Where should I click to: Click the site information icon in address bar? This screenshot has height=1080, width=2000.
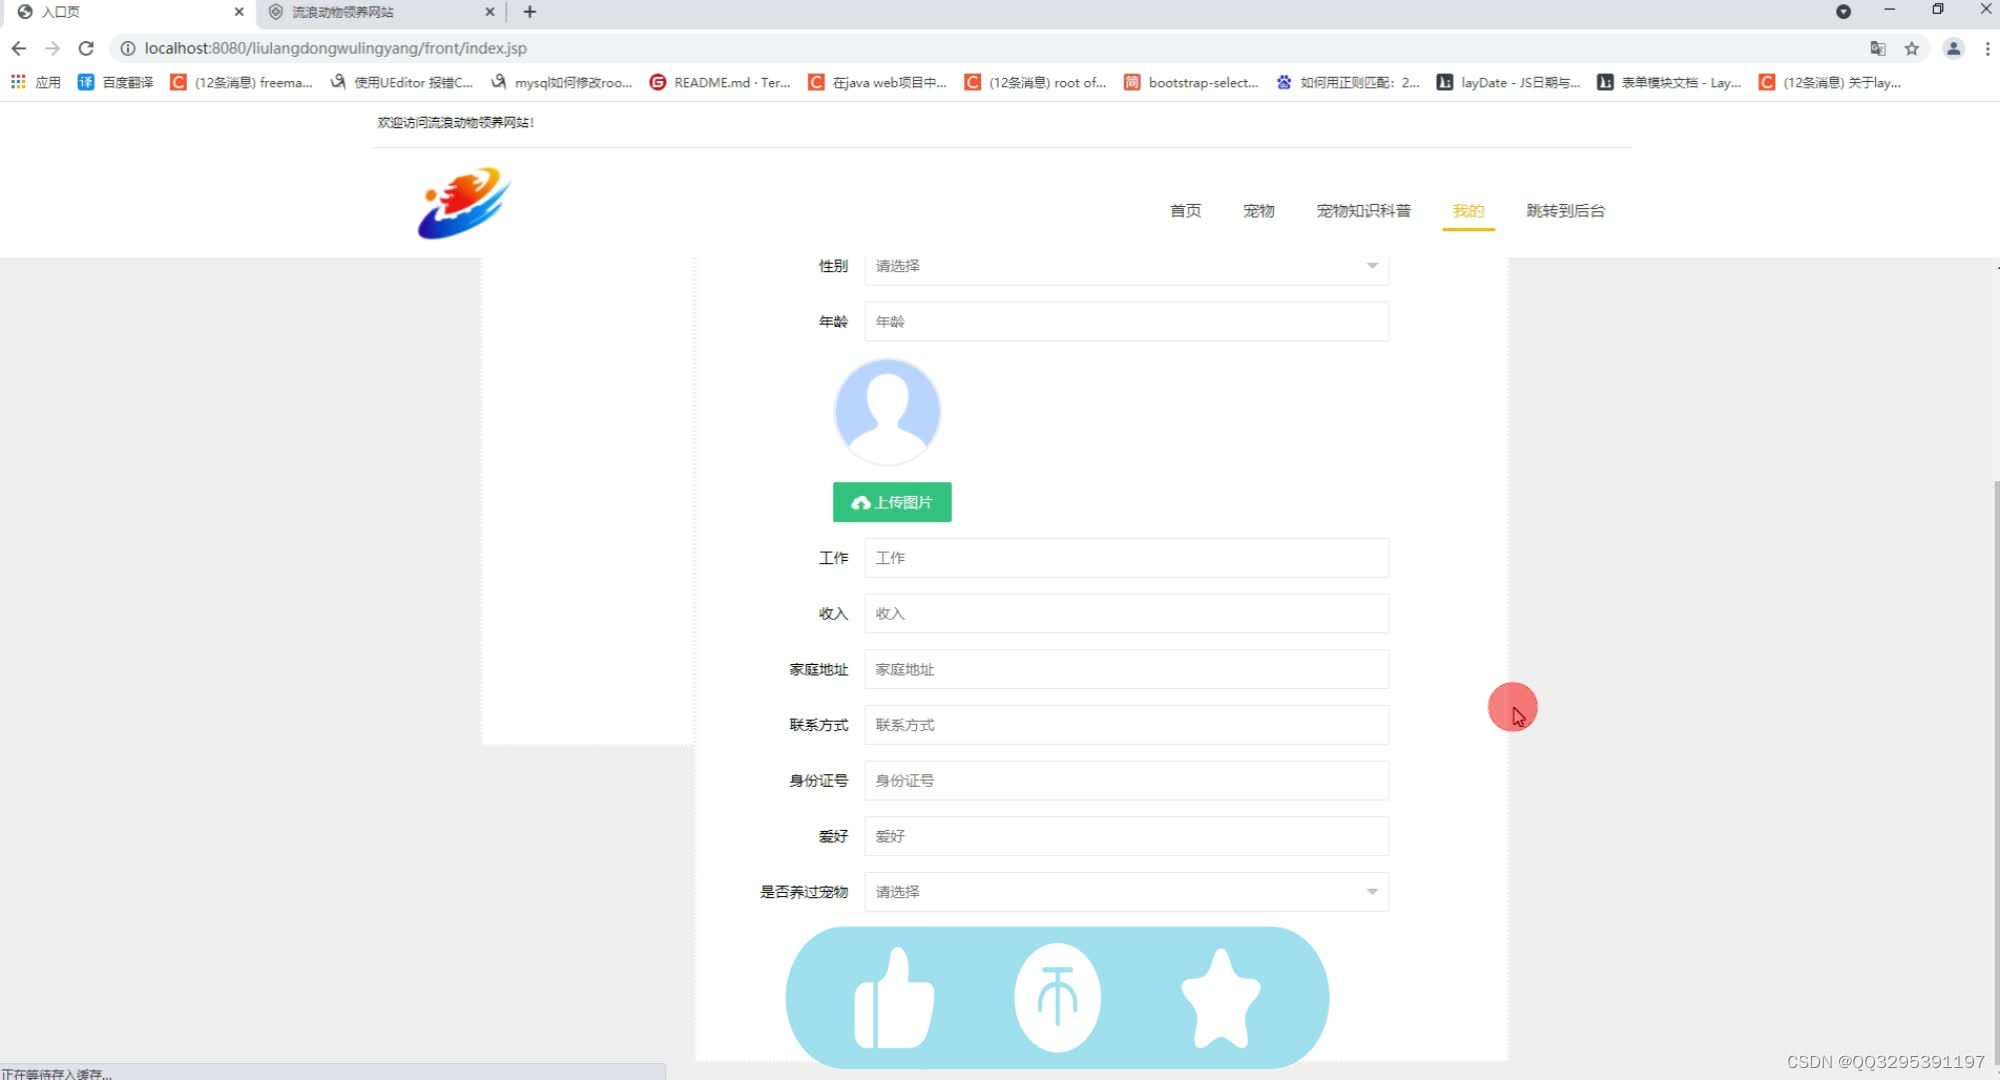click(x=127, y=48)
